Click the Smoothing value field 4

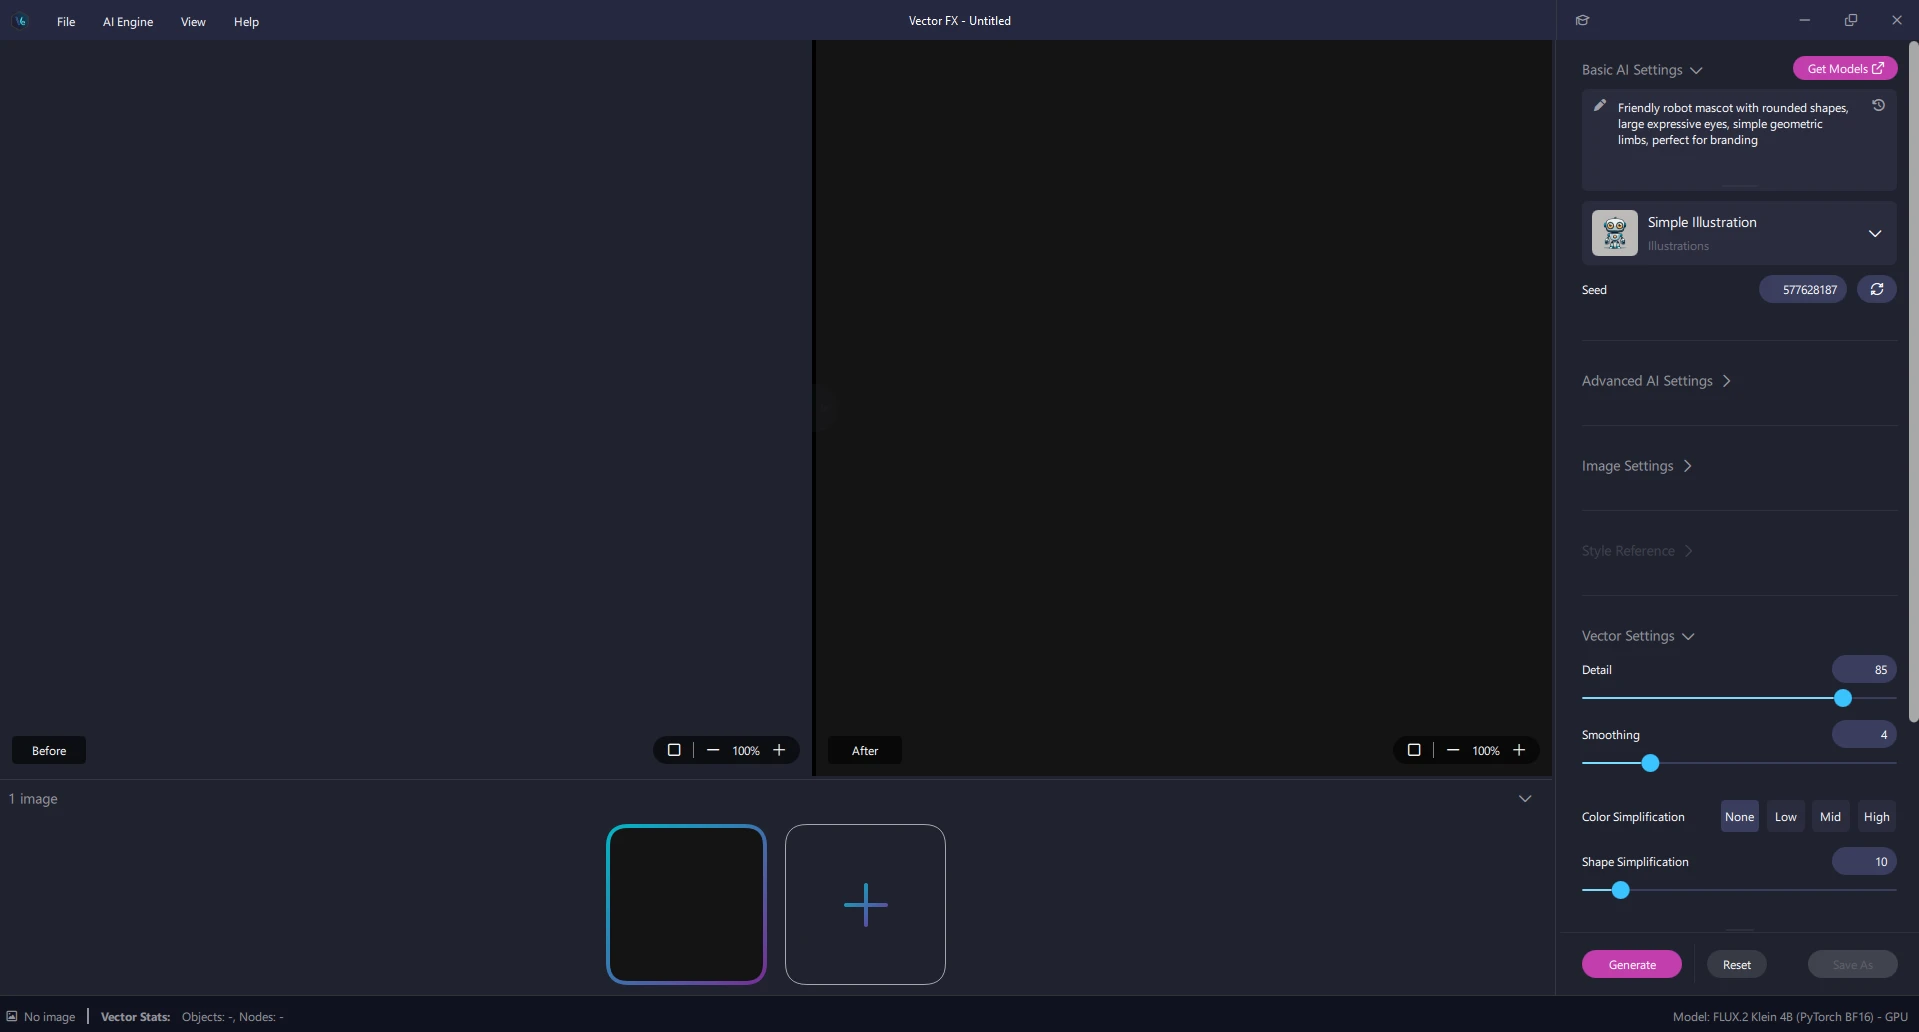pos(1864,734)
